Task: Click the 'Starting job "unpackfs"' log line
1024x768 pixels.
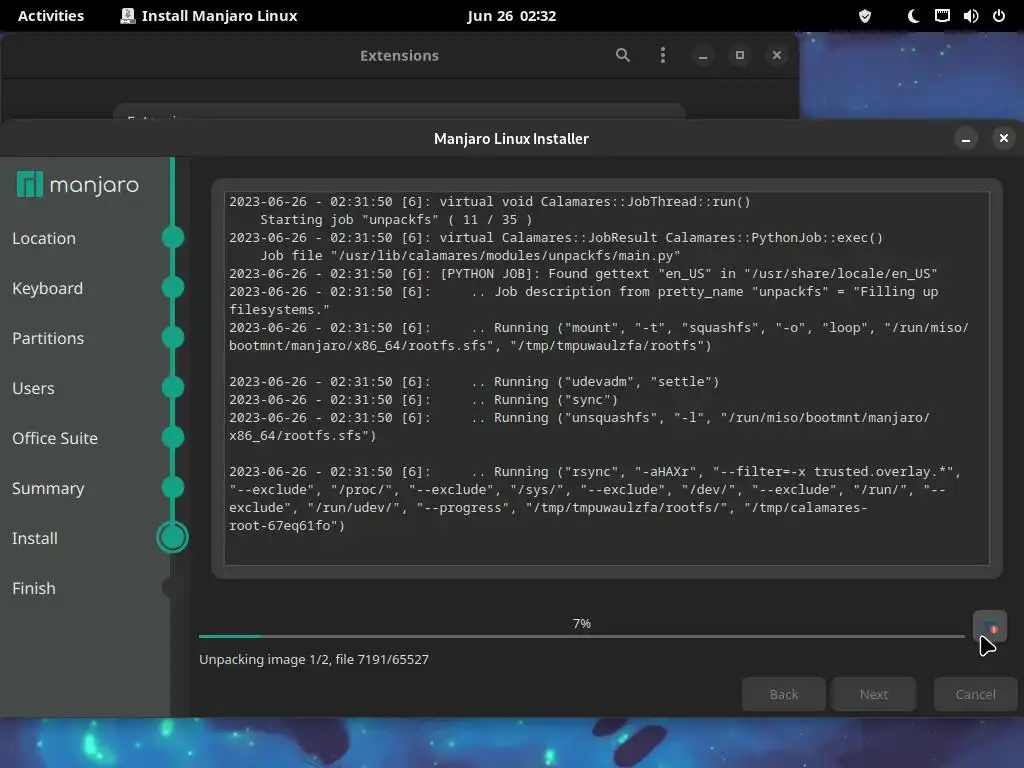Action: click(396, 219)
